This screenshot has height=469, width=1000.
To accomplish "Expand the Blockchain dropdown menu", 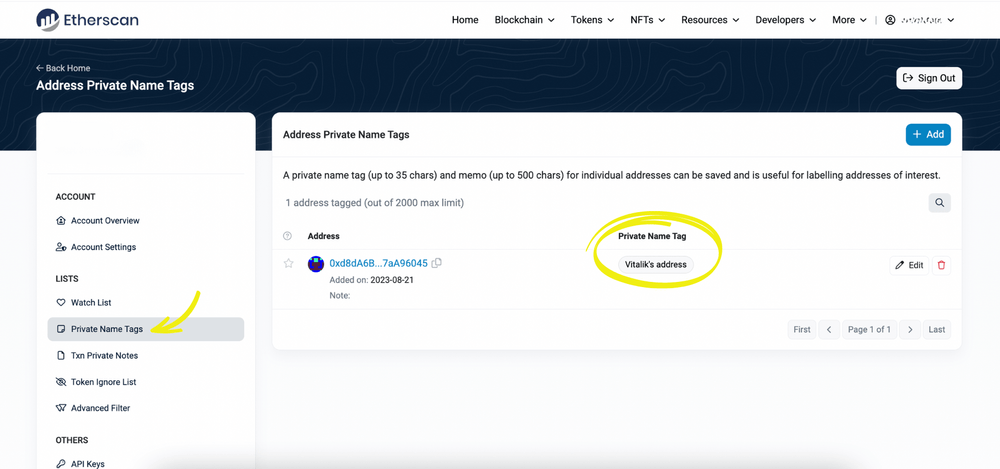I will 524,20.
